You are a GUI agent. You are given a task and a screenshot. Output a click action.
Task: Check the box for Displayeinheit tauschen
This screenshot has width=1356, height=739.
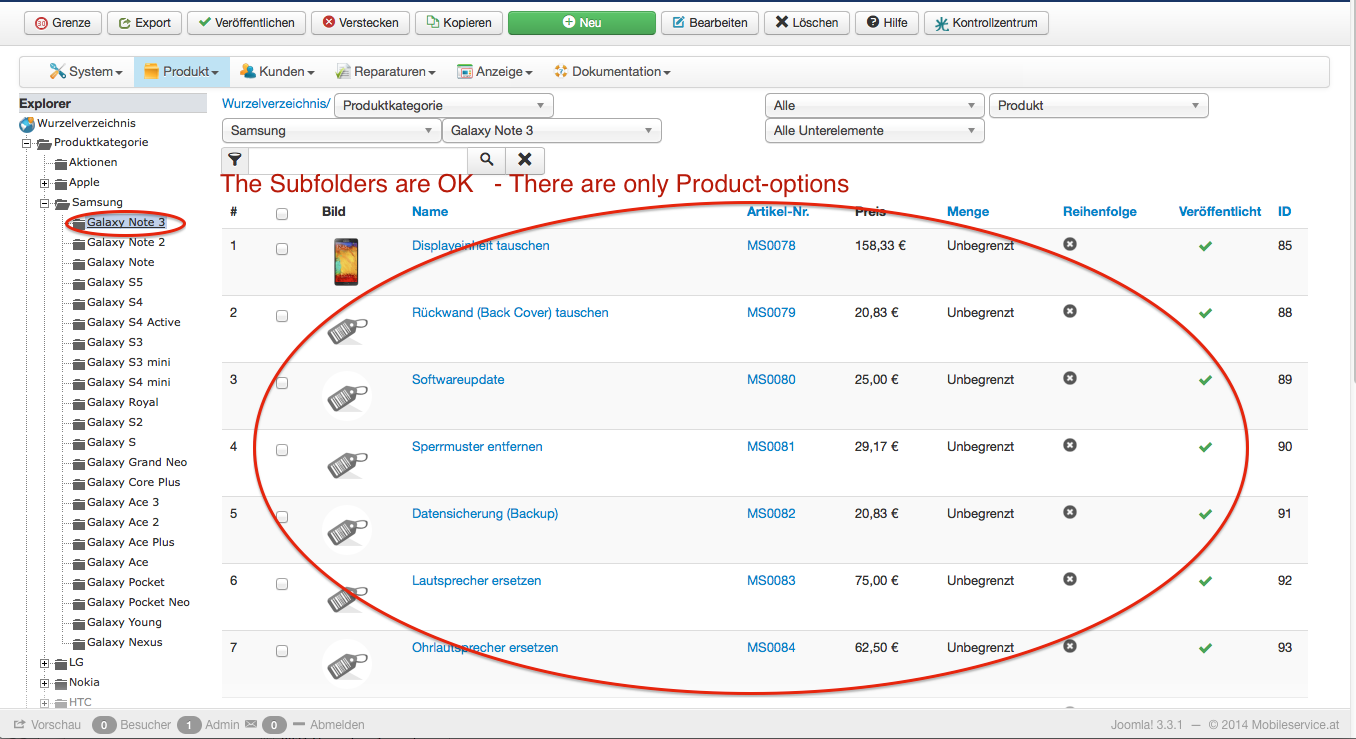[x=282, y=249]
